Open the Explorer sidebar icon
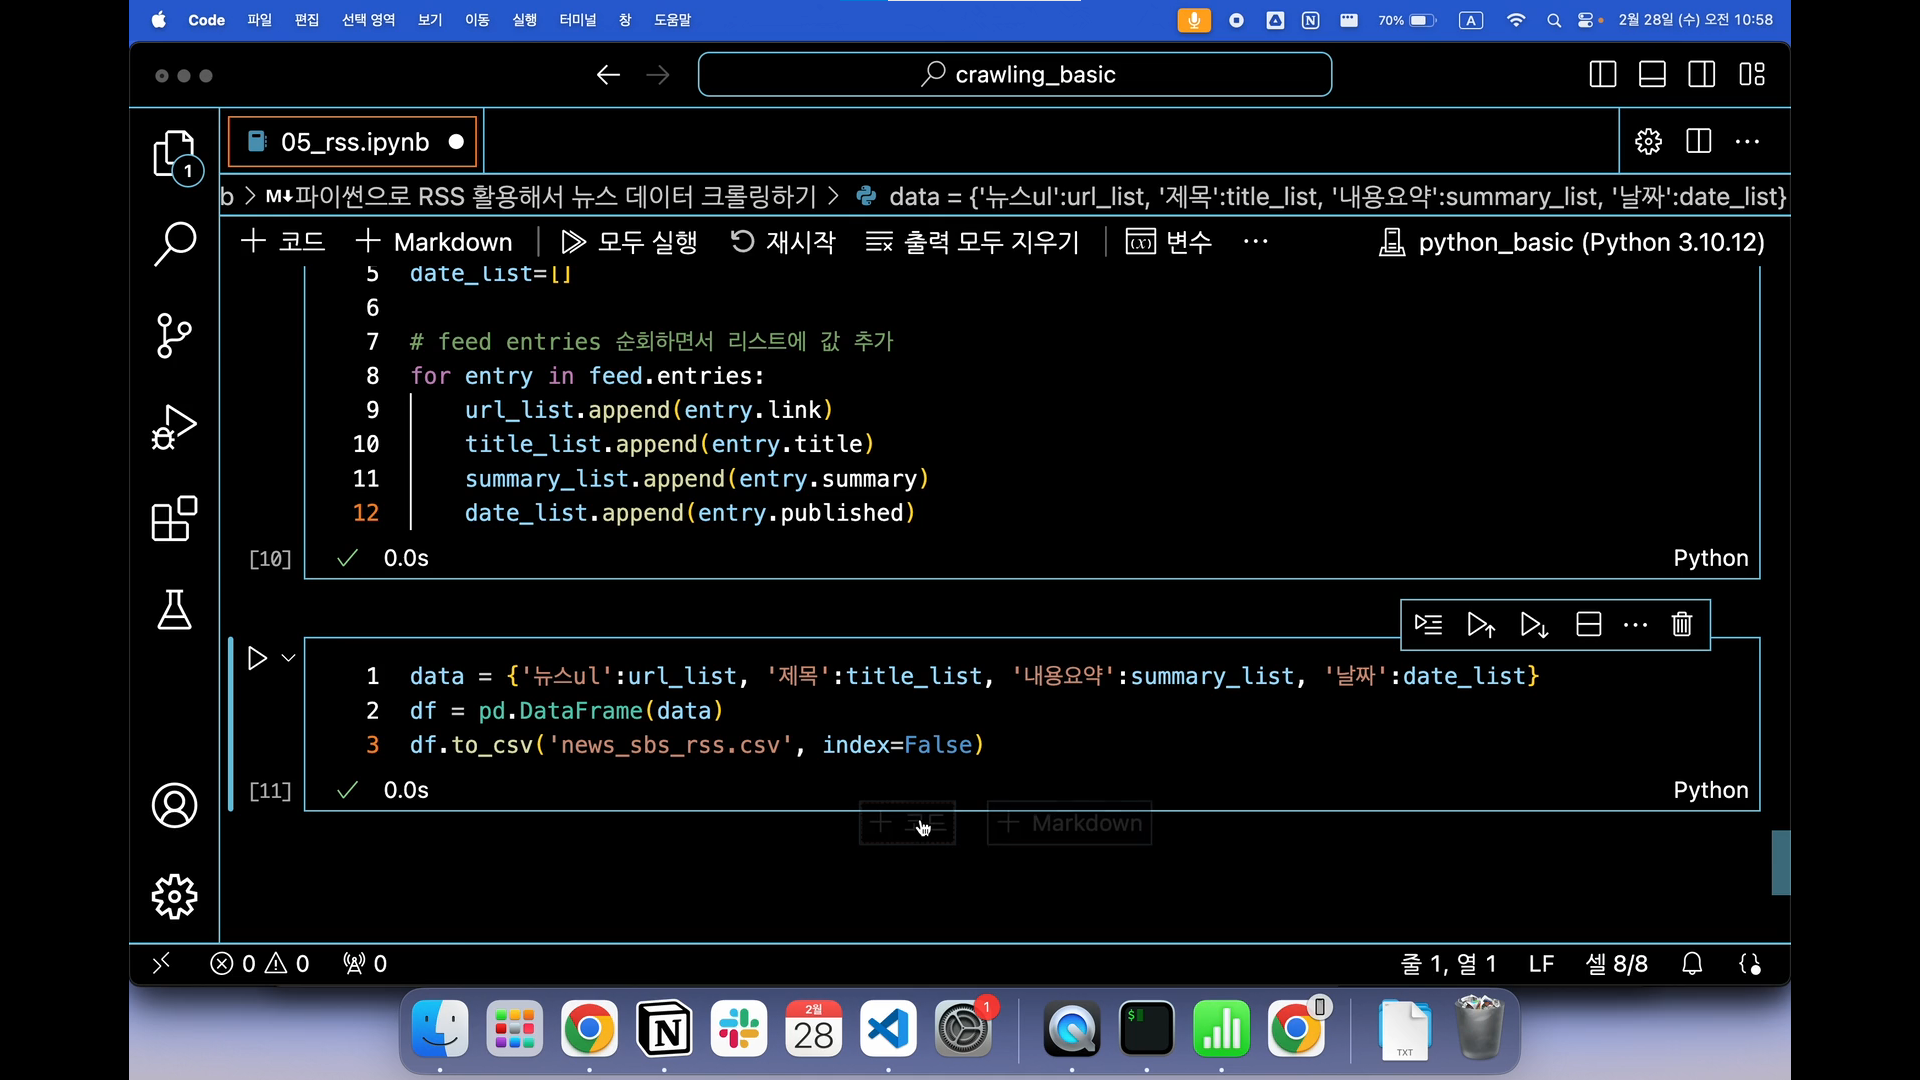 pyautogui.click(x=174, y=155)
